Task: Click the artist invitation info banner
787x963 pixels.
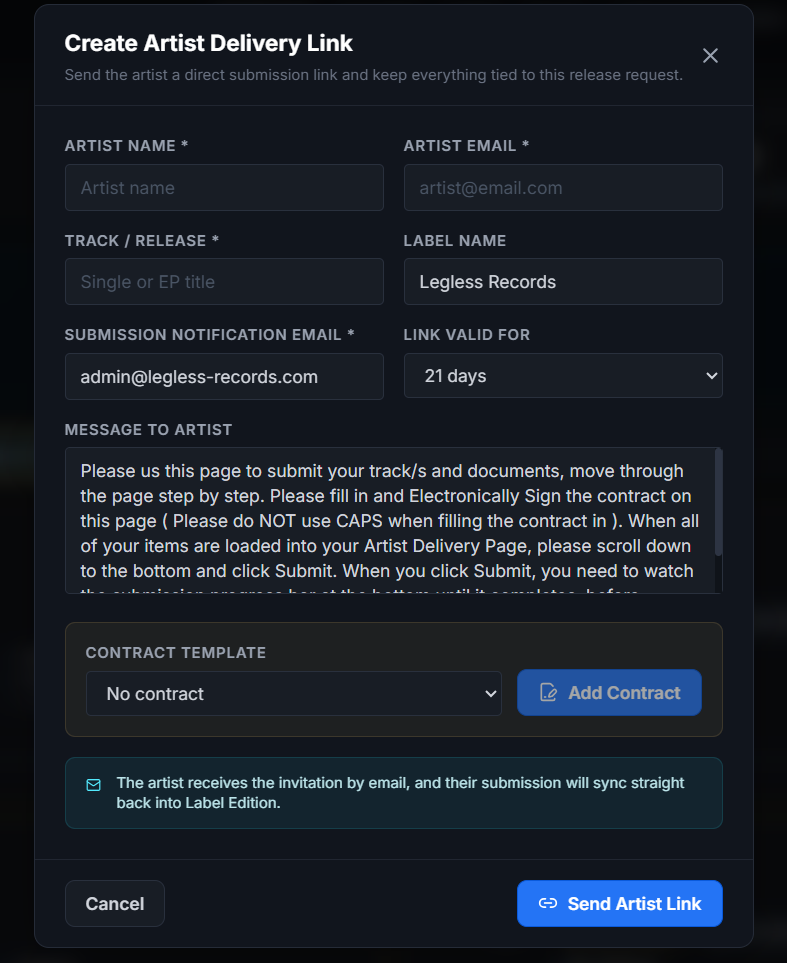Action: tap(393, 793)
